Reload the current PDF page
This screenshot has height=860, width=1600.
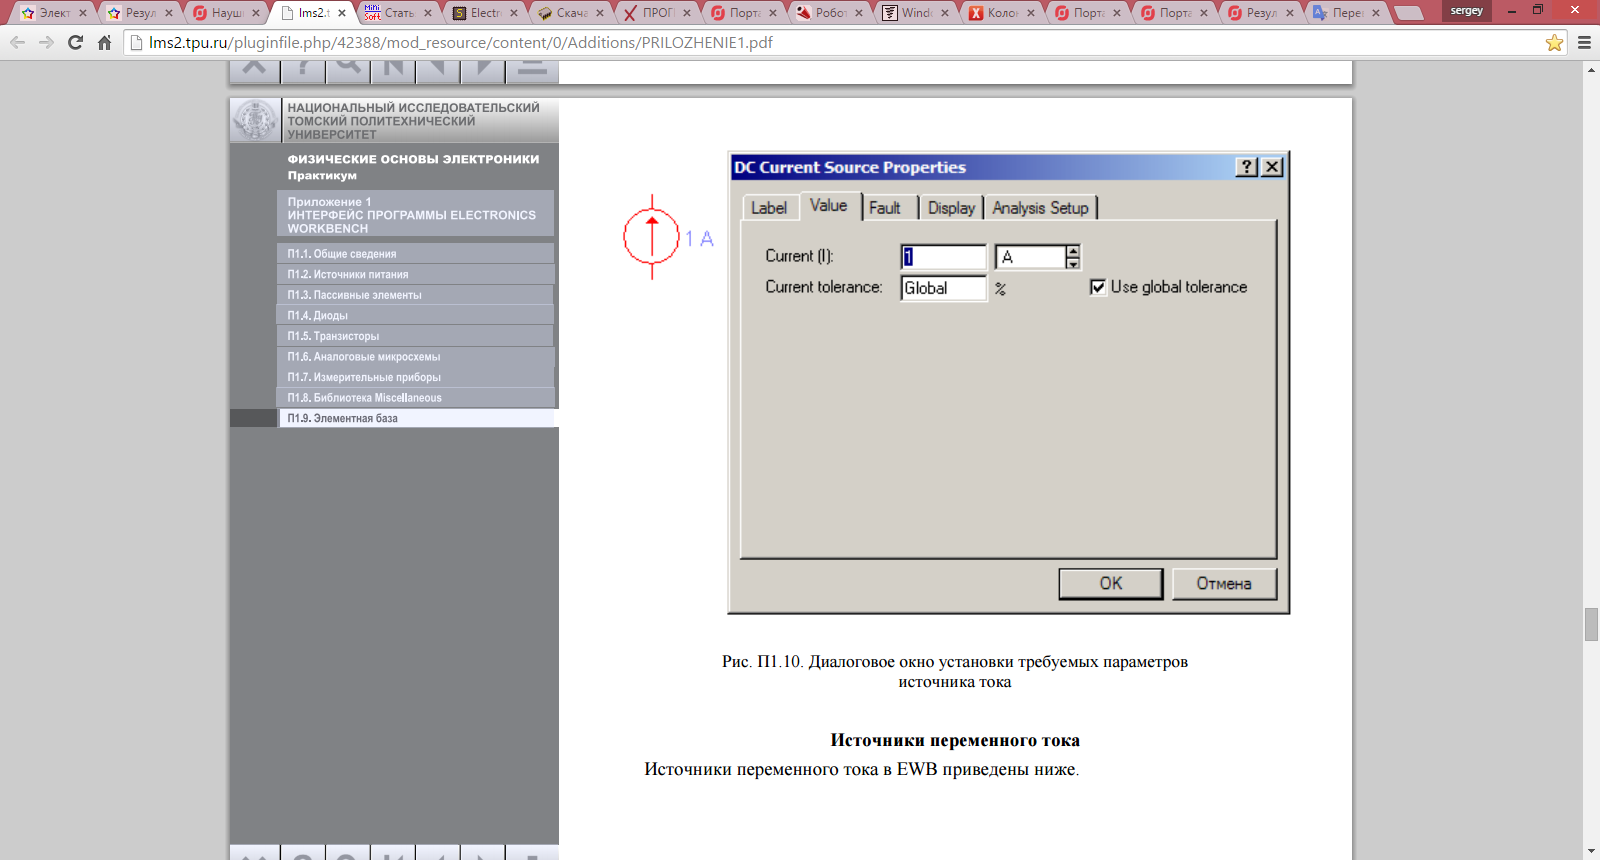(x=75, y=43)
